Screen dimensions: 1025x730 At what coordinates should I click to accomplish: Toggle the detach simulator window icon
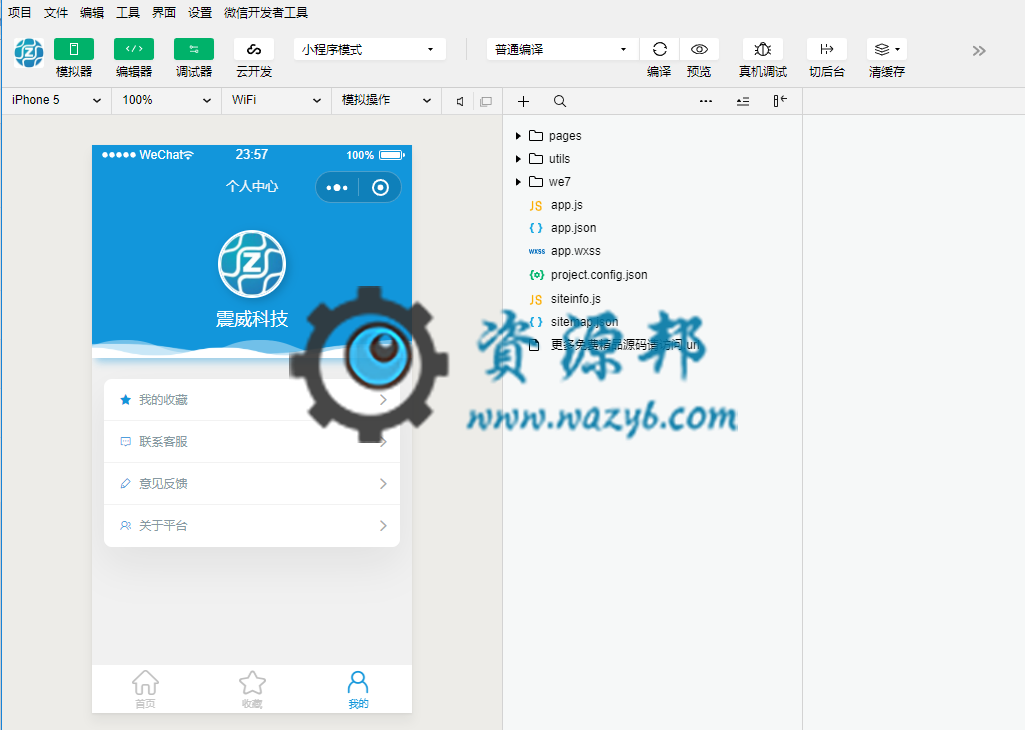click(x=486, y=101)
